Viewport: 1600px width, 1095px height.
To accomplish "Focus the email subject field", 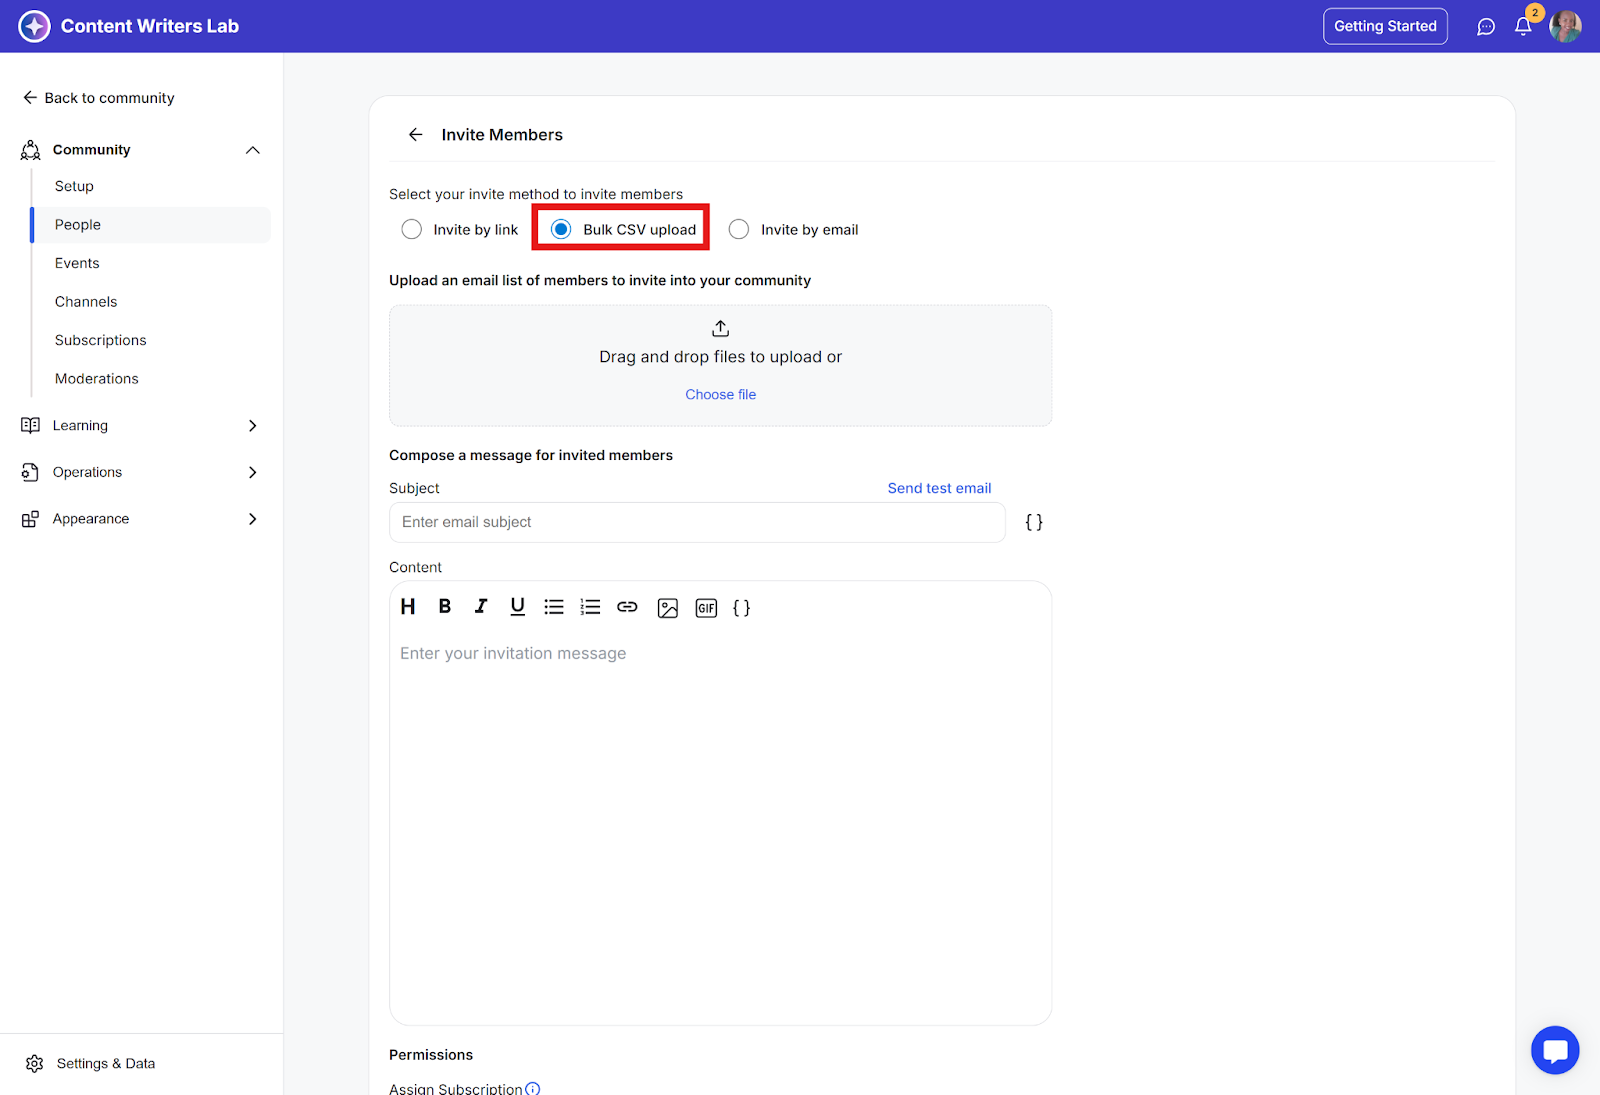I will pyautogui.click(x=697, y=522).
